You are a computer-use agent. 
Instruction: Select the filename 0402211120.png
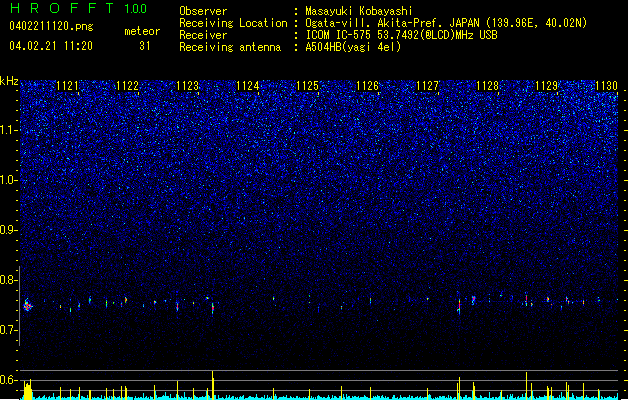pyautogui.click(x=51, y=27)
